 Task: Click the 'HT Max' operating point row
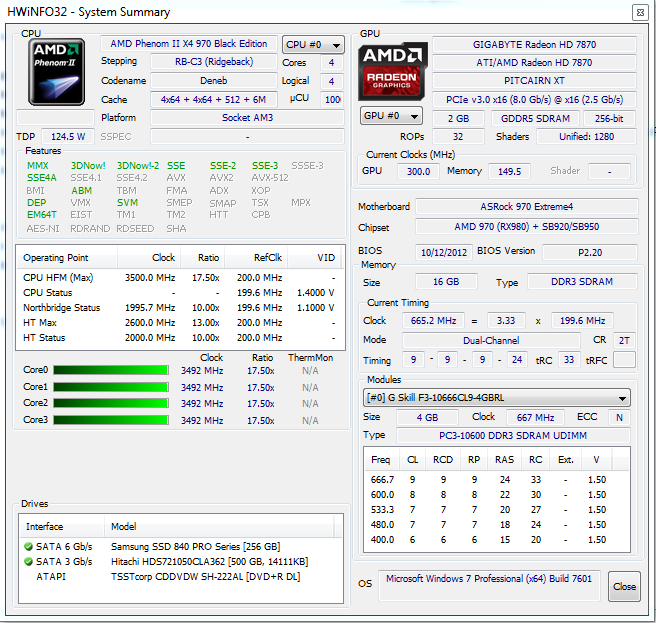pyautogui.click(x=180, y=323)
